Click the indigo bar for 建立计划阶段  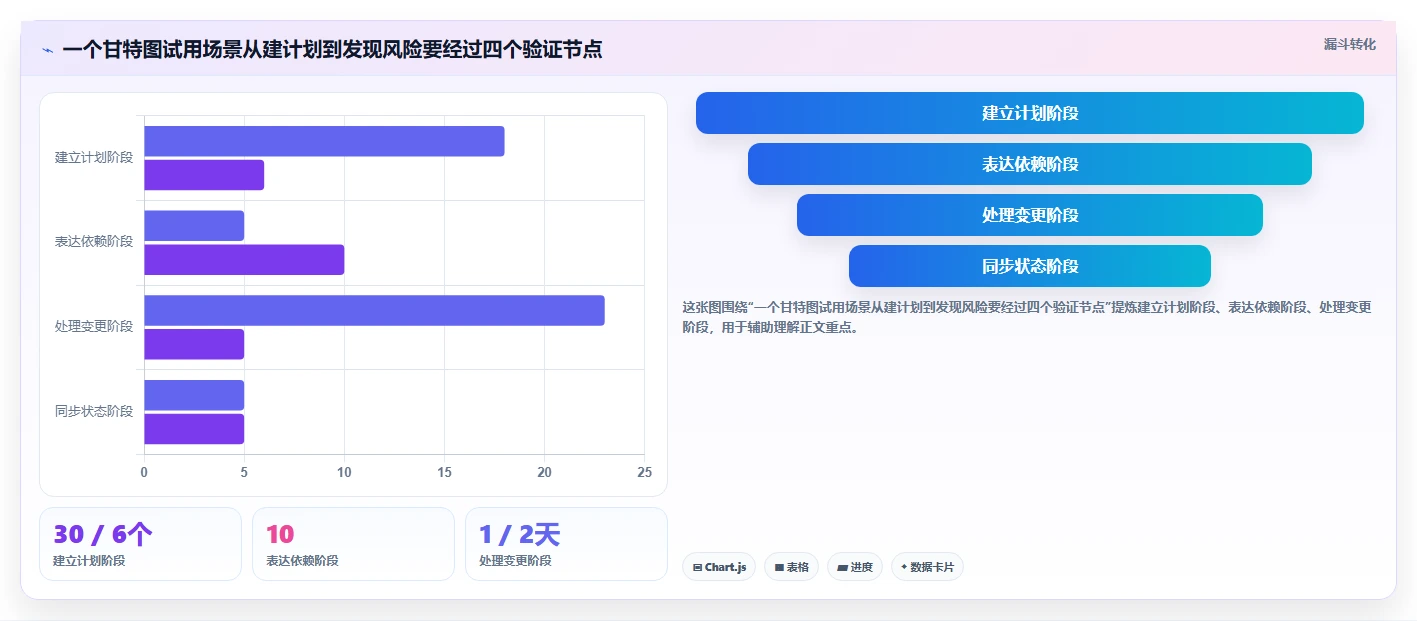(324, 142)
